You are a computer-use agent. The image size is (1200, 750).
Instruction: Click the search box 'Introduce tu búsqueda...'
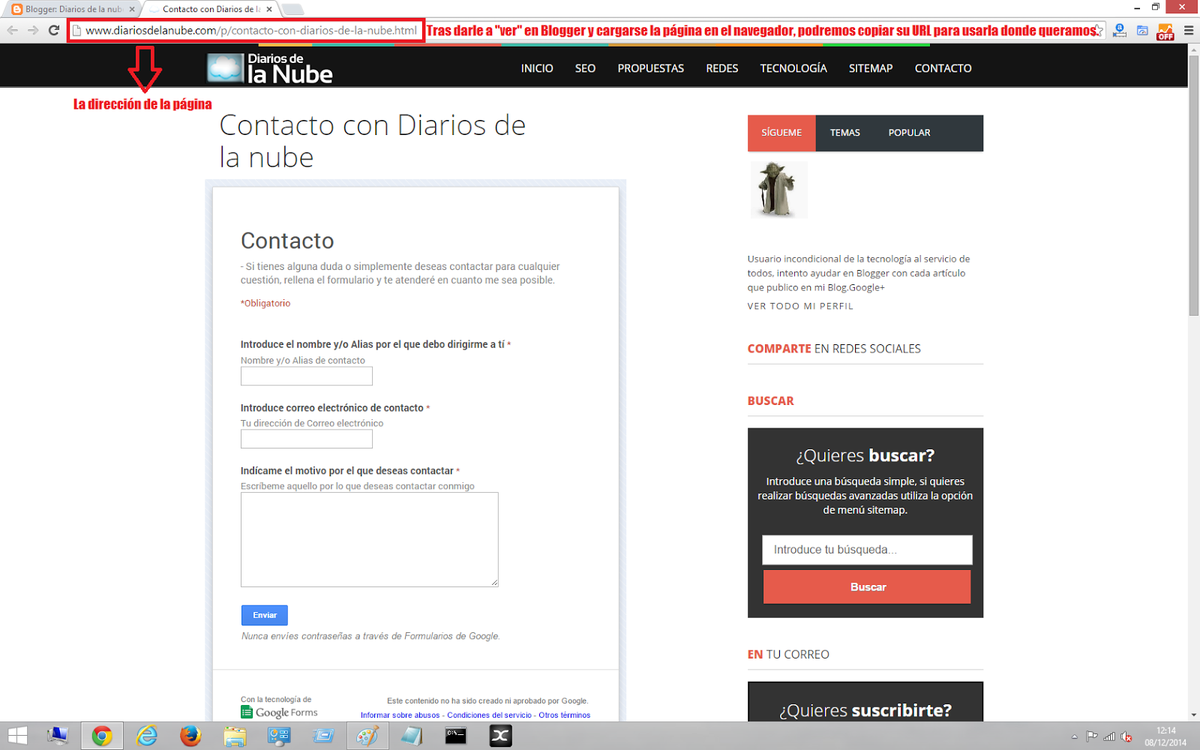coord(867,550)
